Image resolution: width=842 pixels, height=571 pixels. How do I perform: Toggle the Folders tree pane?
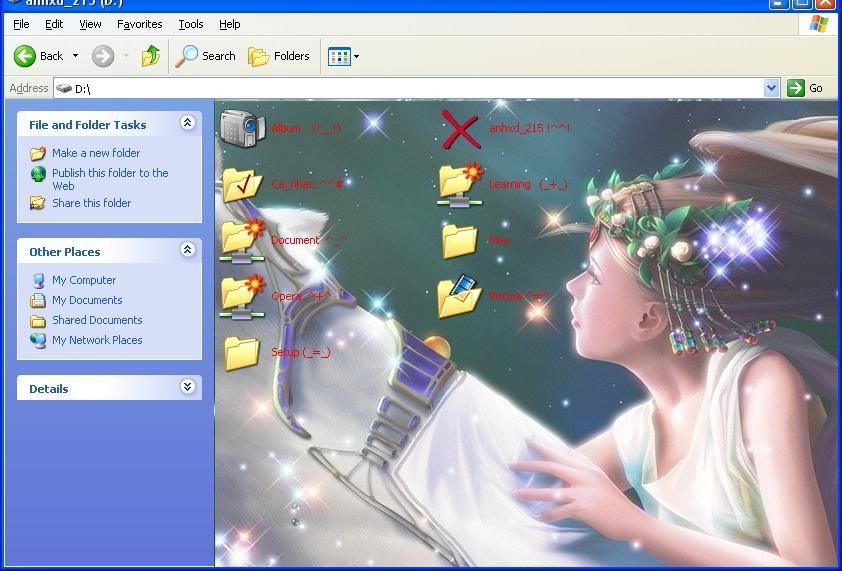point(279,56)
